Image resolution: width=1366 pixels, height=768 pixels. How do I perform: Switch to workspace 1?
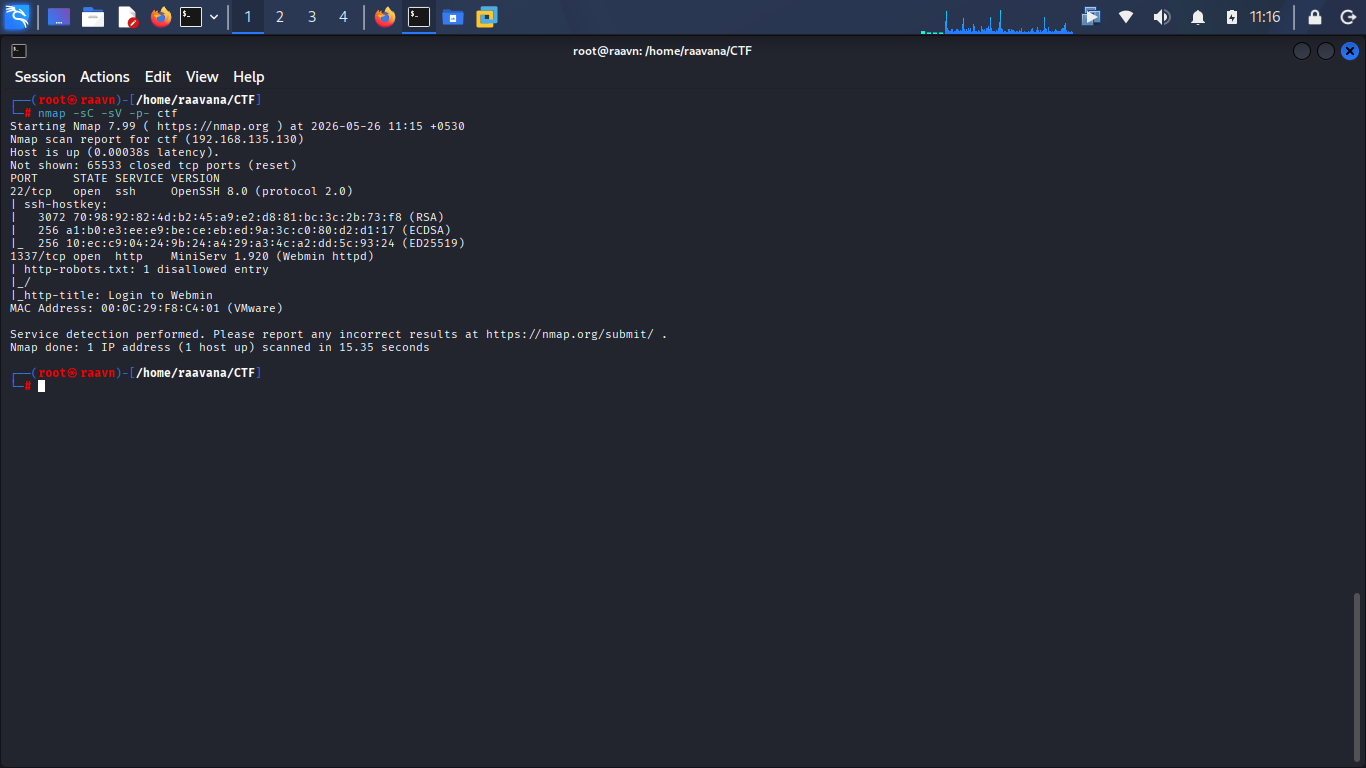click(x=248, y=17)
